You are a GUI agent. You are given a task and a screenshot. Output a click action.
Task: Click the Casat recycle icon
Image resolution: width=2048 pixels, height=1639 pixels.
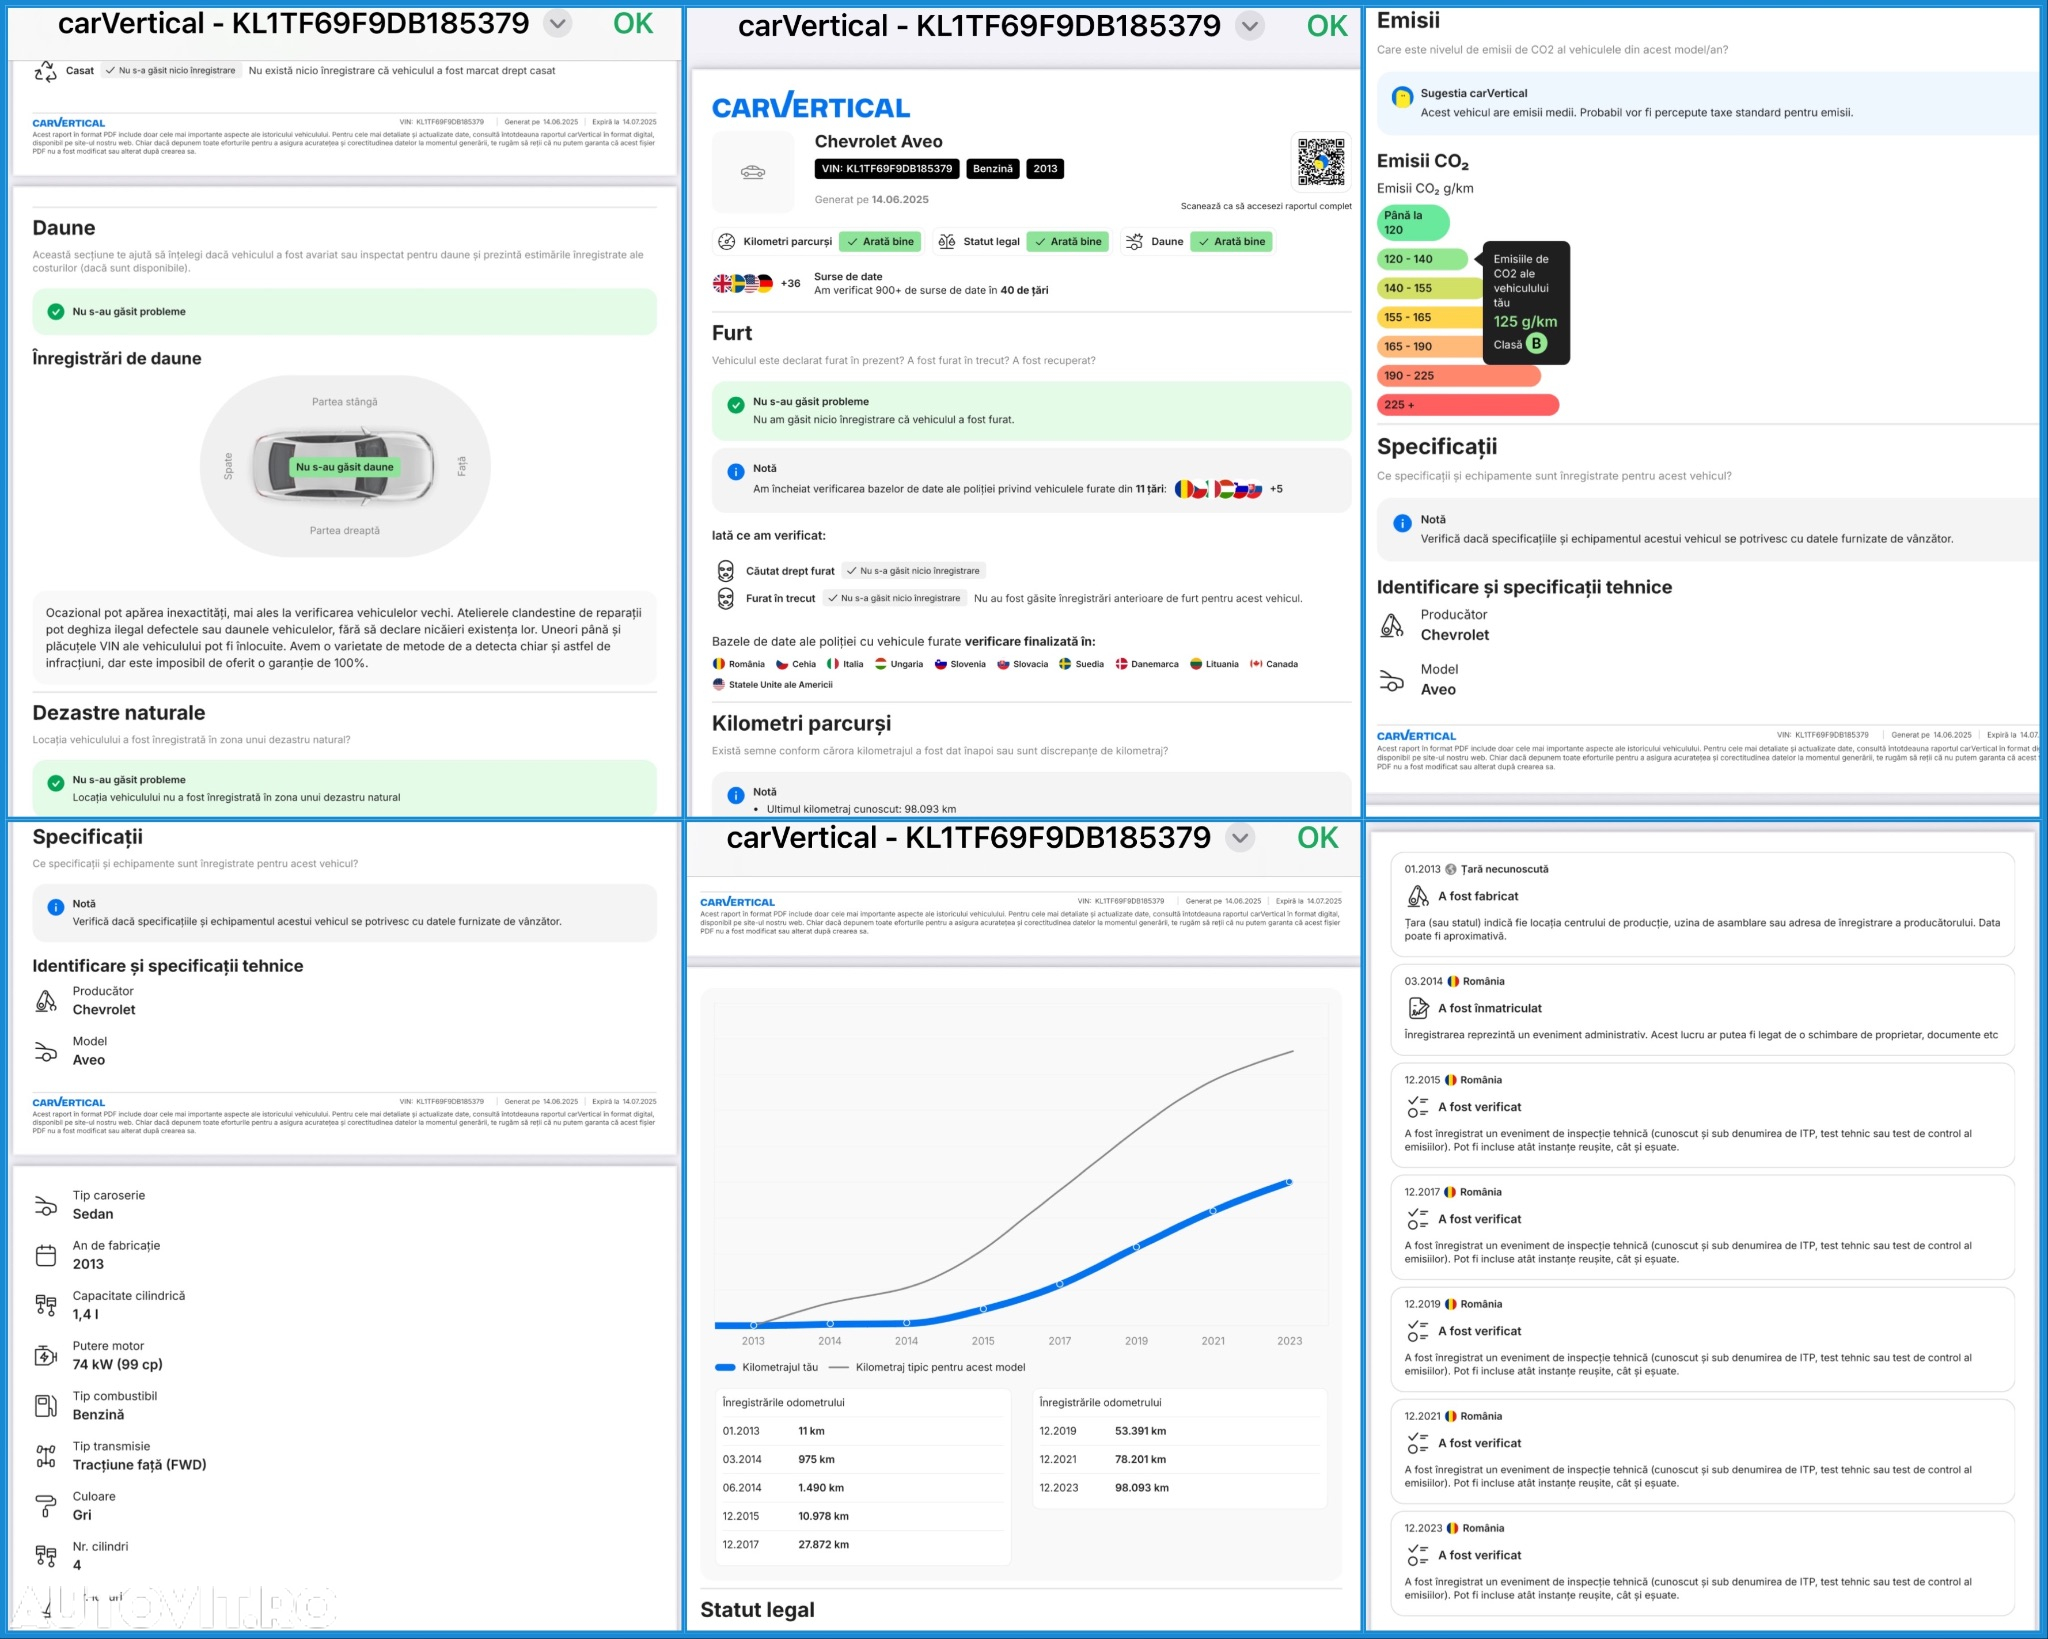click(x=45, y=71)
